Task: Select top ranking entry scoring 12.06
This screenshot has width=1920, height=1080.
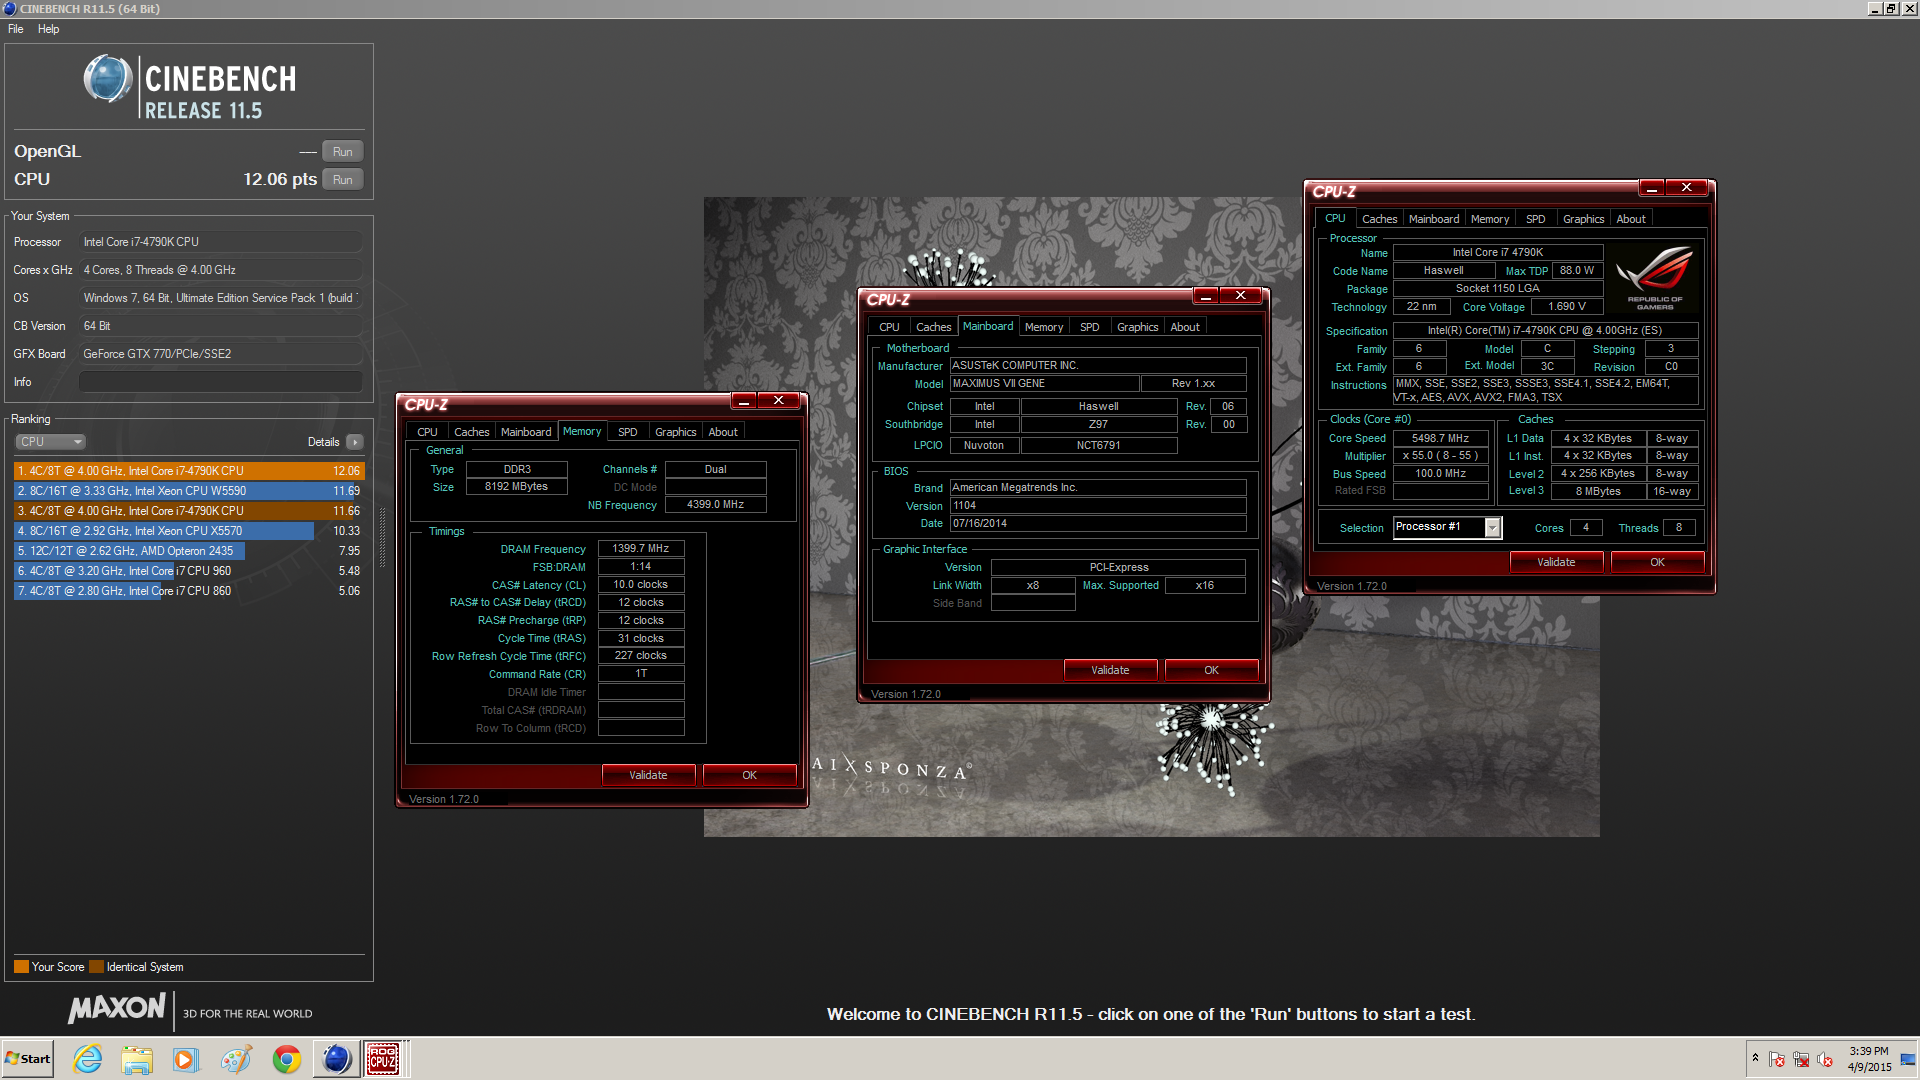Action: [189, 471]
